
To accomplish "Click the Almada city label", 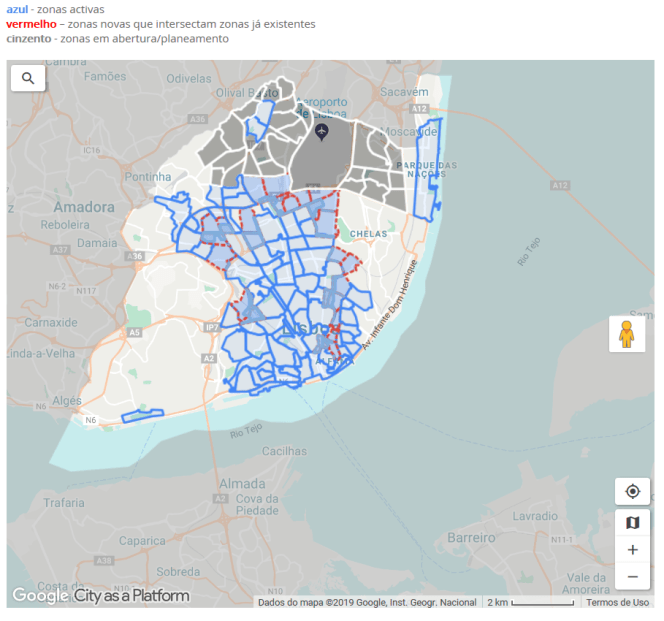I will pyautogui.click(x=241, y=483).
